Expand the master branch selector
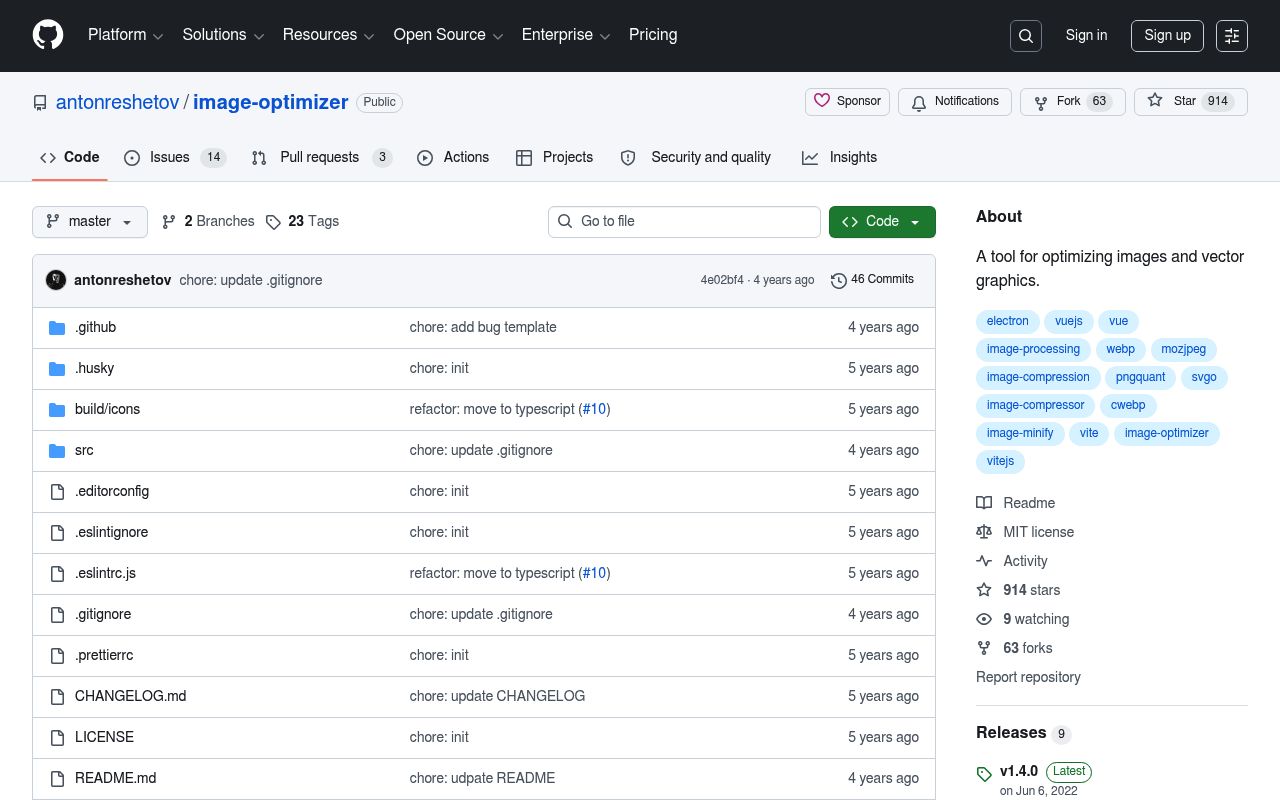1280x800 pixels. coord(89,221)
